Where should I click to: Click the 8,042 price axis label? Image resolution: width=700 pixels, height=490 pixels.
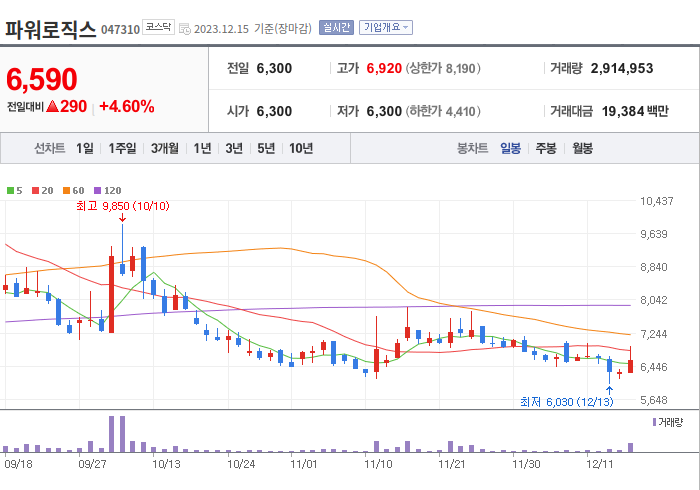click(654, 300)
